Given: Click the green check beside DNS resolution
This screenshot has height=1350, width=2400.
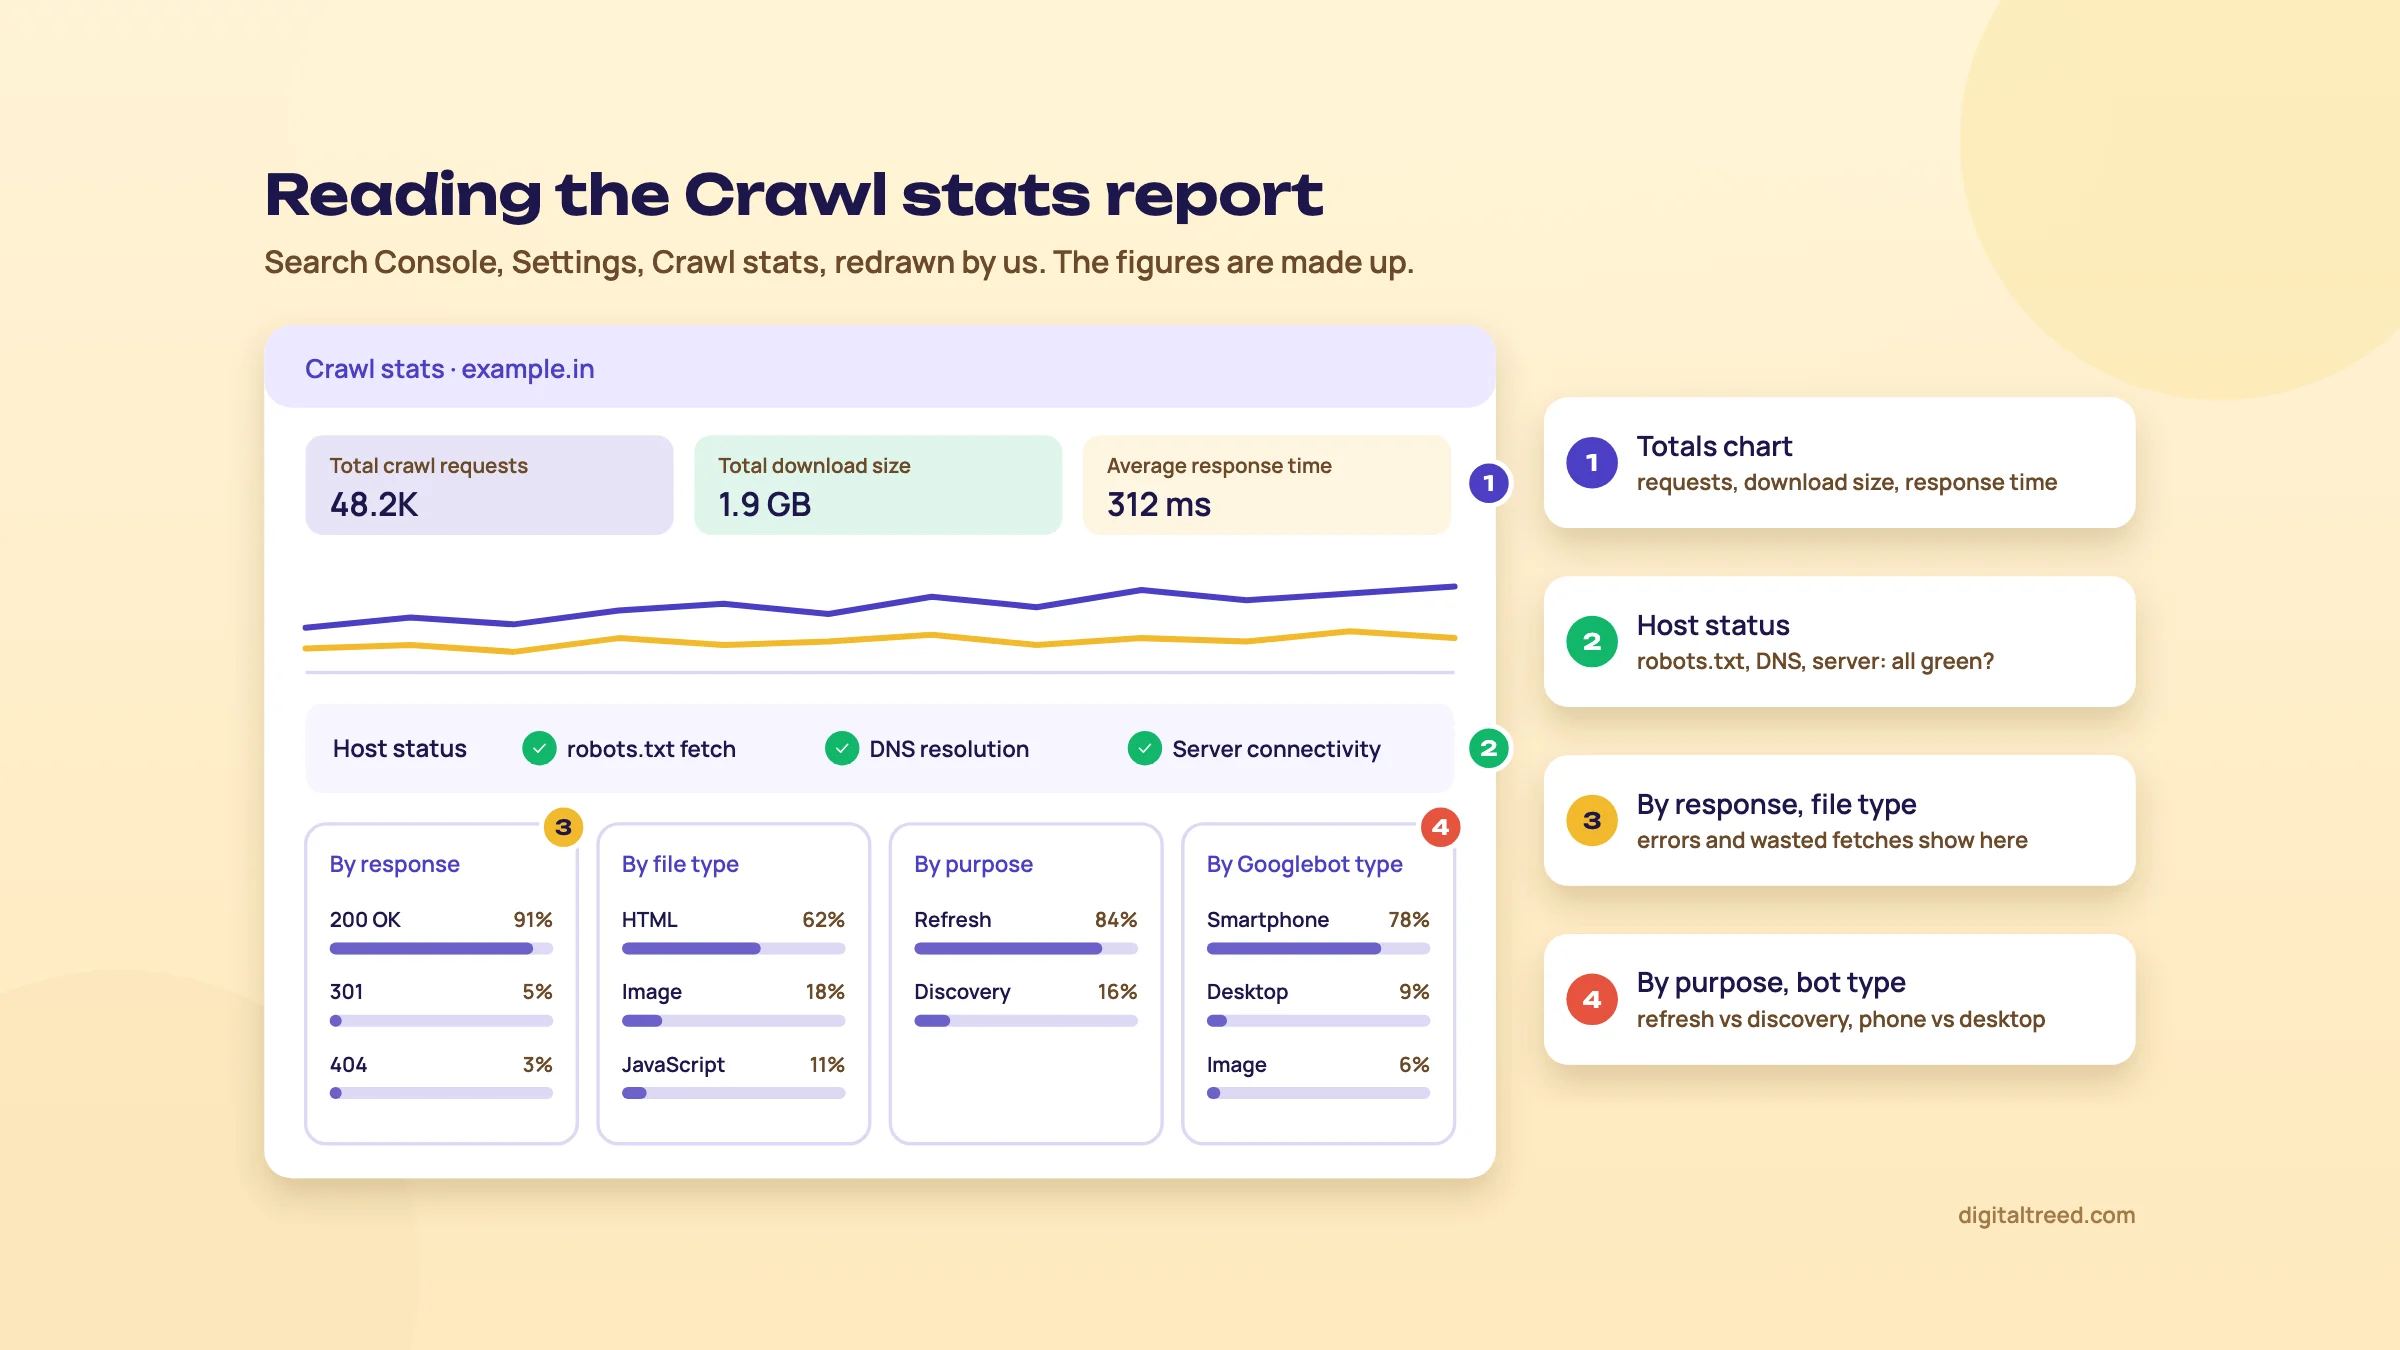Looking at the screenshot, I should tap(842, 748).
